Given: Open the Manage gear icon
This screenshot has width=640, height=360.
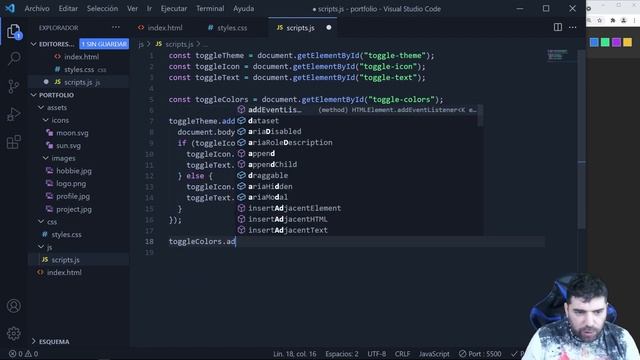Looking at the screenshot, I should click(x=14, y=333).
